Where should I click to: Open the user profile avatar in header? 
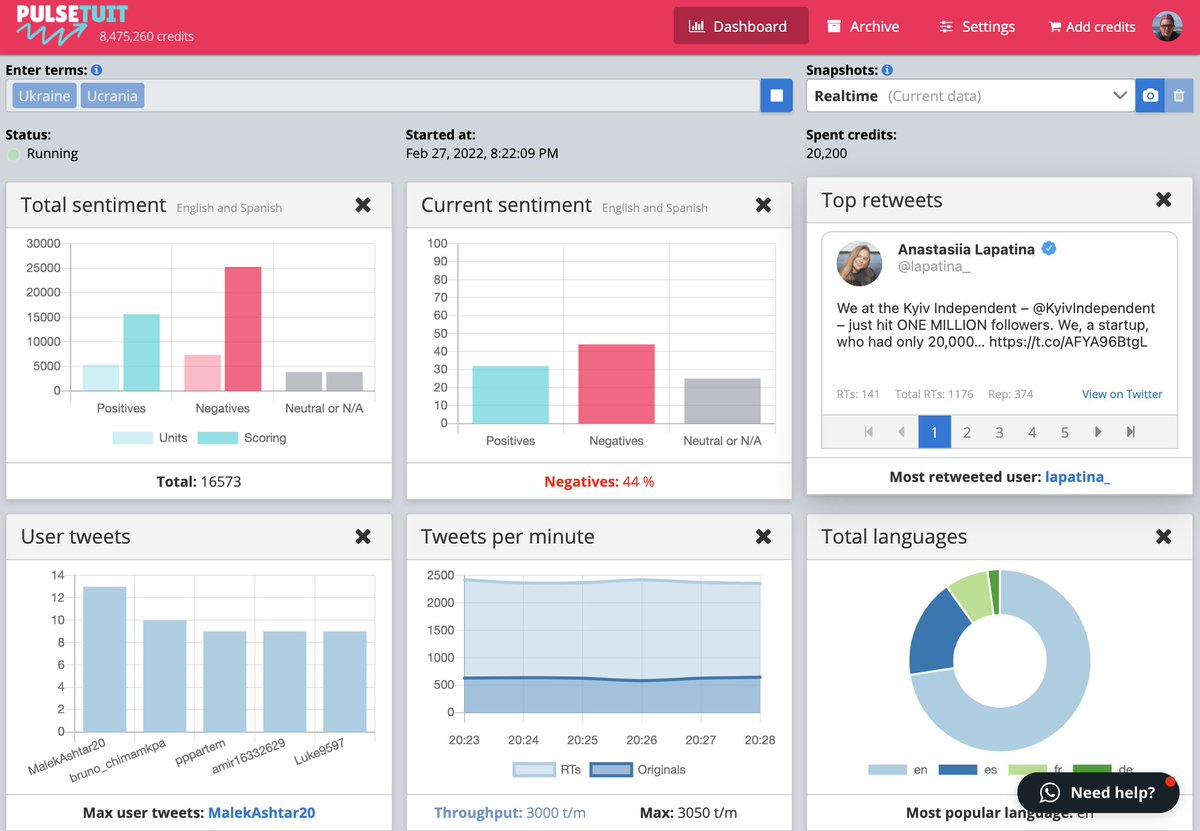[x=1167, y=27]
